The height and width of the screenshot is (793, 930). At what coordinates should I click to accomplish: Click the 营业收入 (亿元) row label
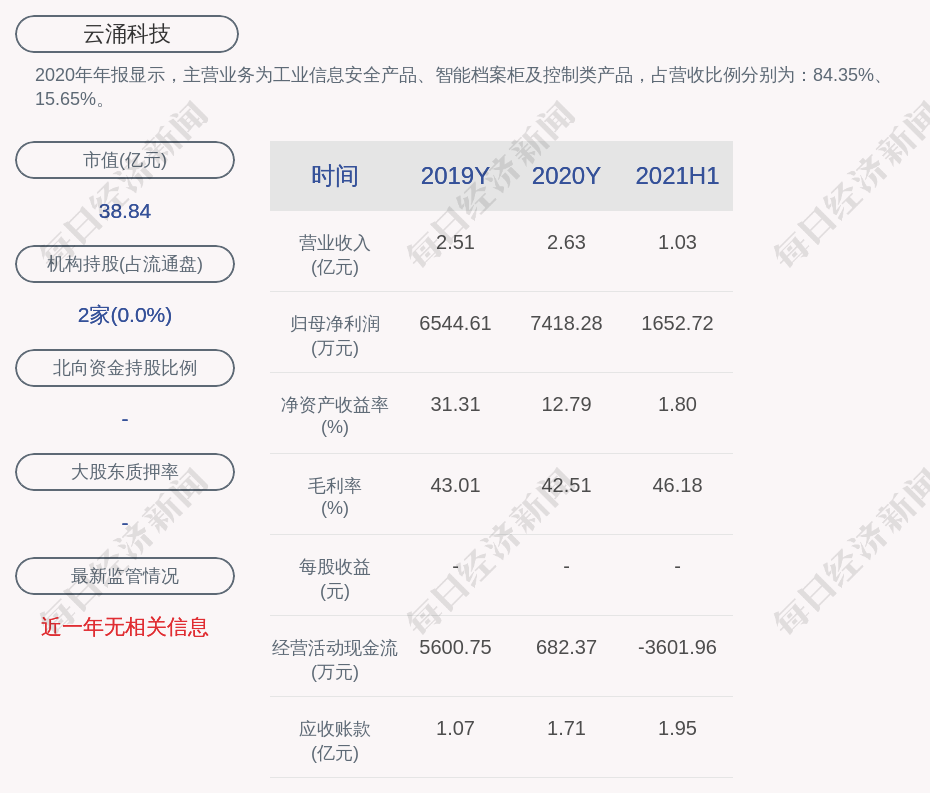pyautogui.click(x=335, y=255)
